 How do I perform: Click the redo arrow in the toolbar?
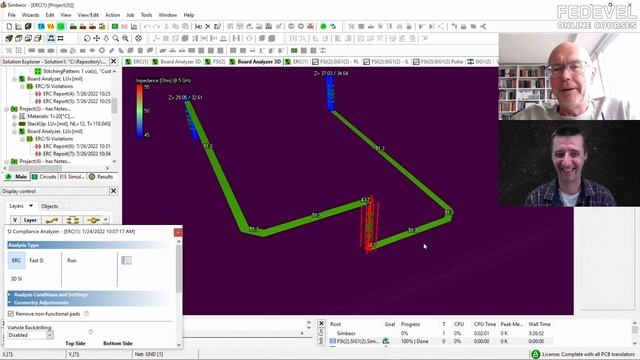pyautogui.click(x=157, y=26)
